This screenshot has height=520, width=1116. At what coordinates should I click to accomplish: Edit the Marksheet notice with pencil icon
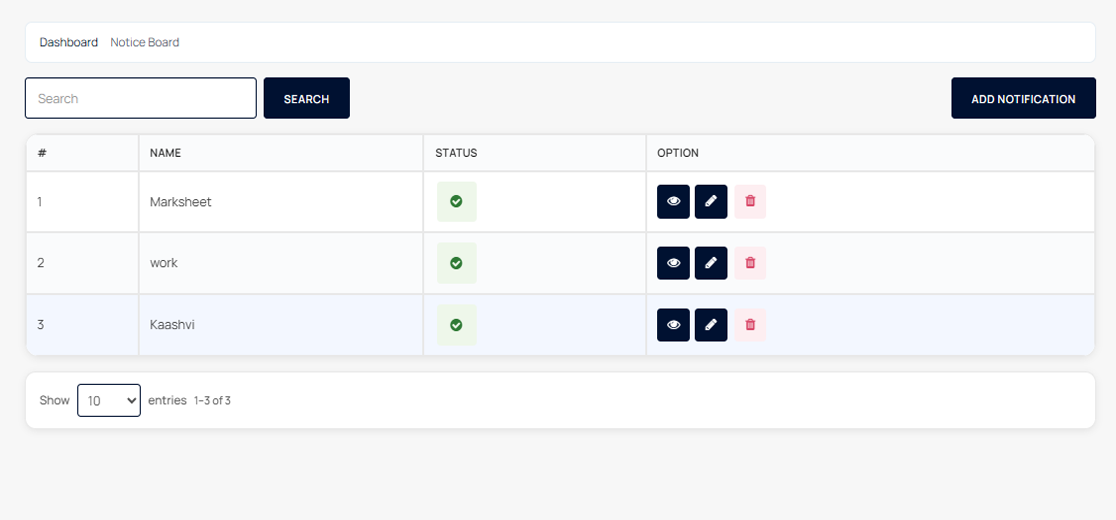[x=711, y=201]
